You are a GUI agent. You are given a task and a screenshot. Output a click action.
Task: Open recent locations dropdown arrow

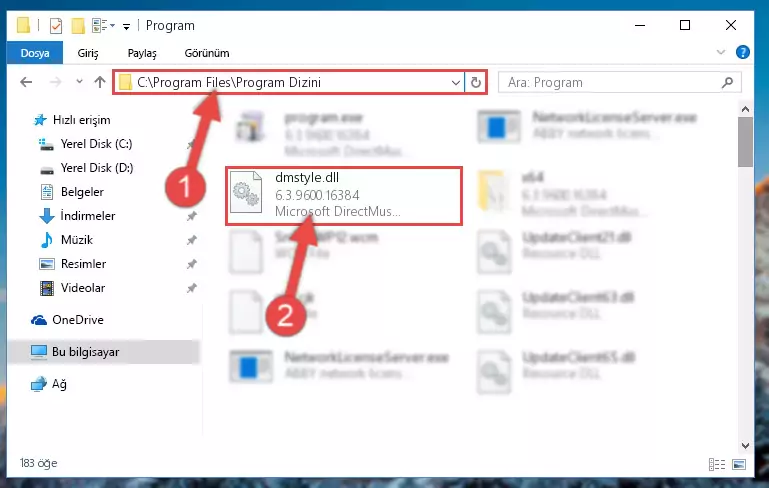click(79, 81)
